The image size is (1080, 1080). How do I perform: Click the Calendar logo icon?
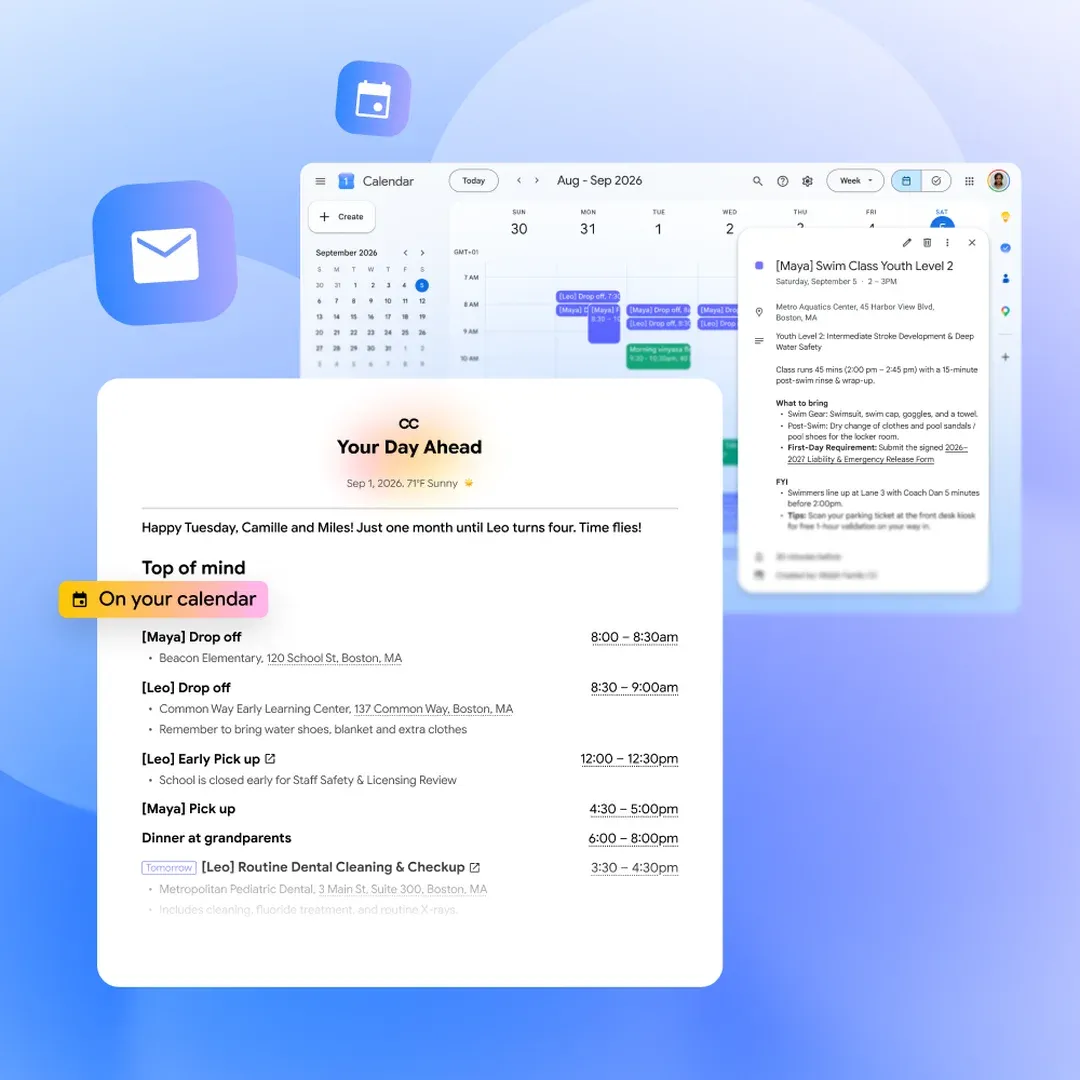coord(346,181)
